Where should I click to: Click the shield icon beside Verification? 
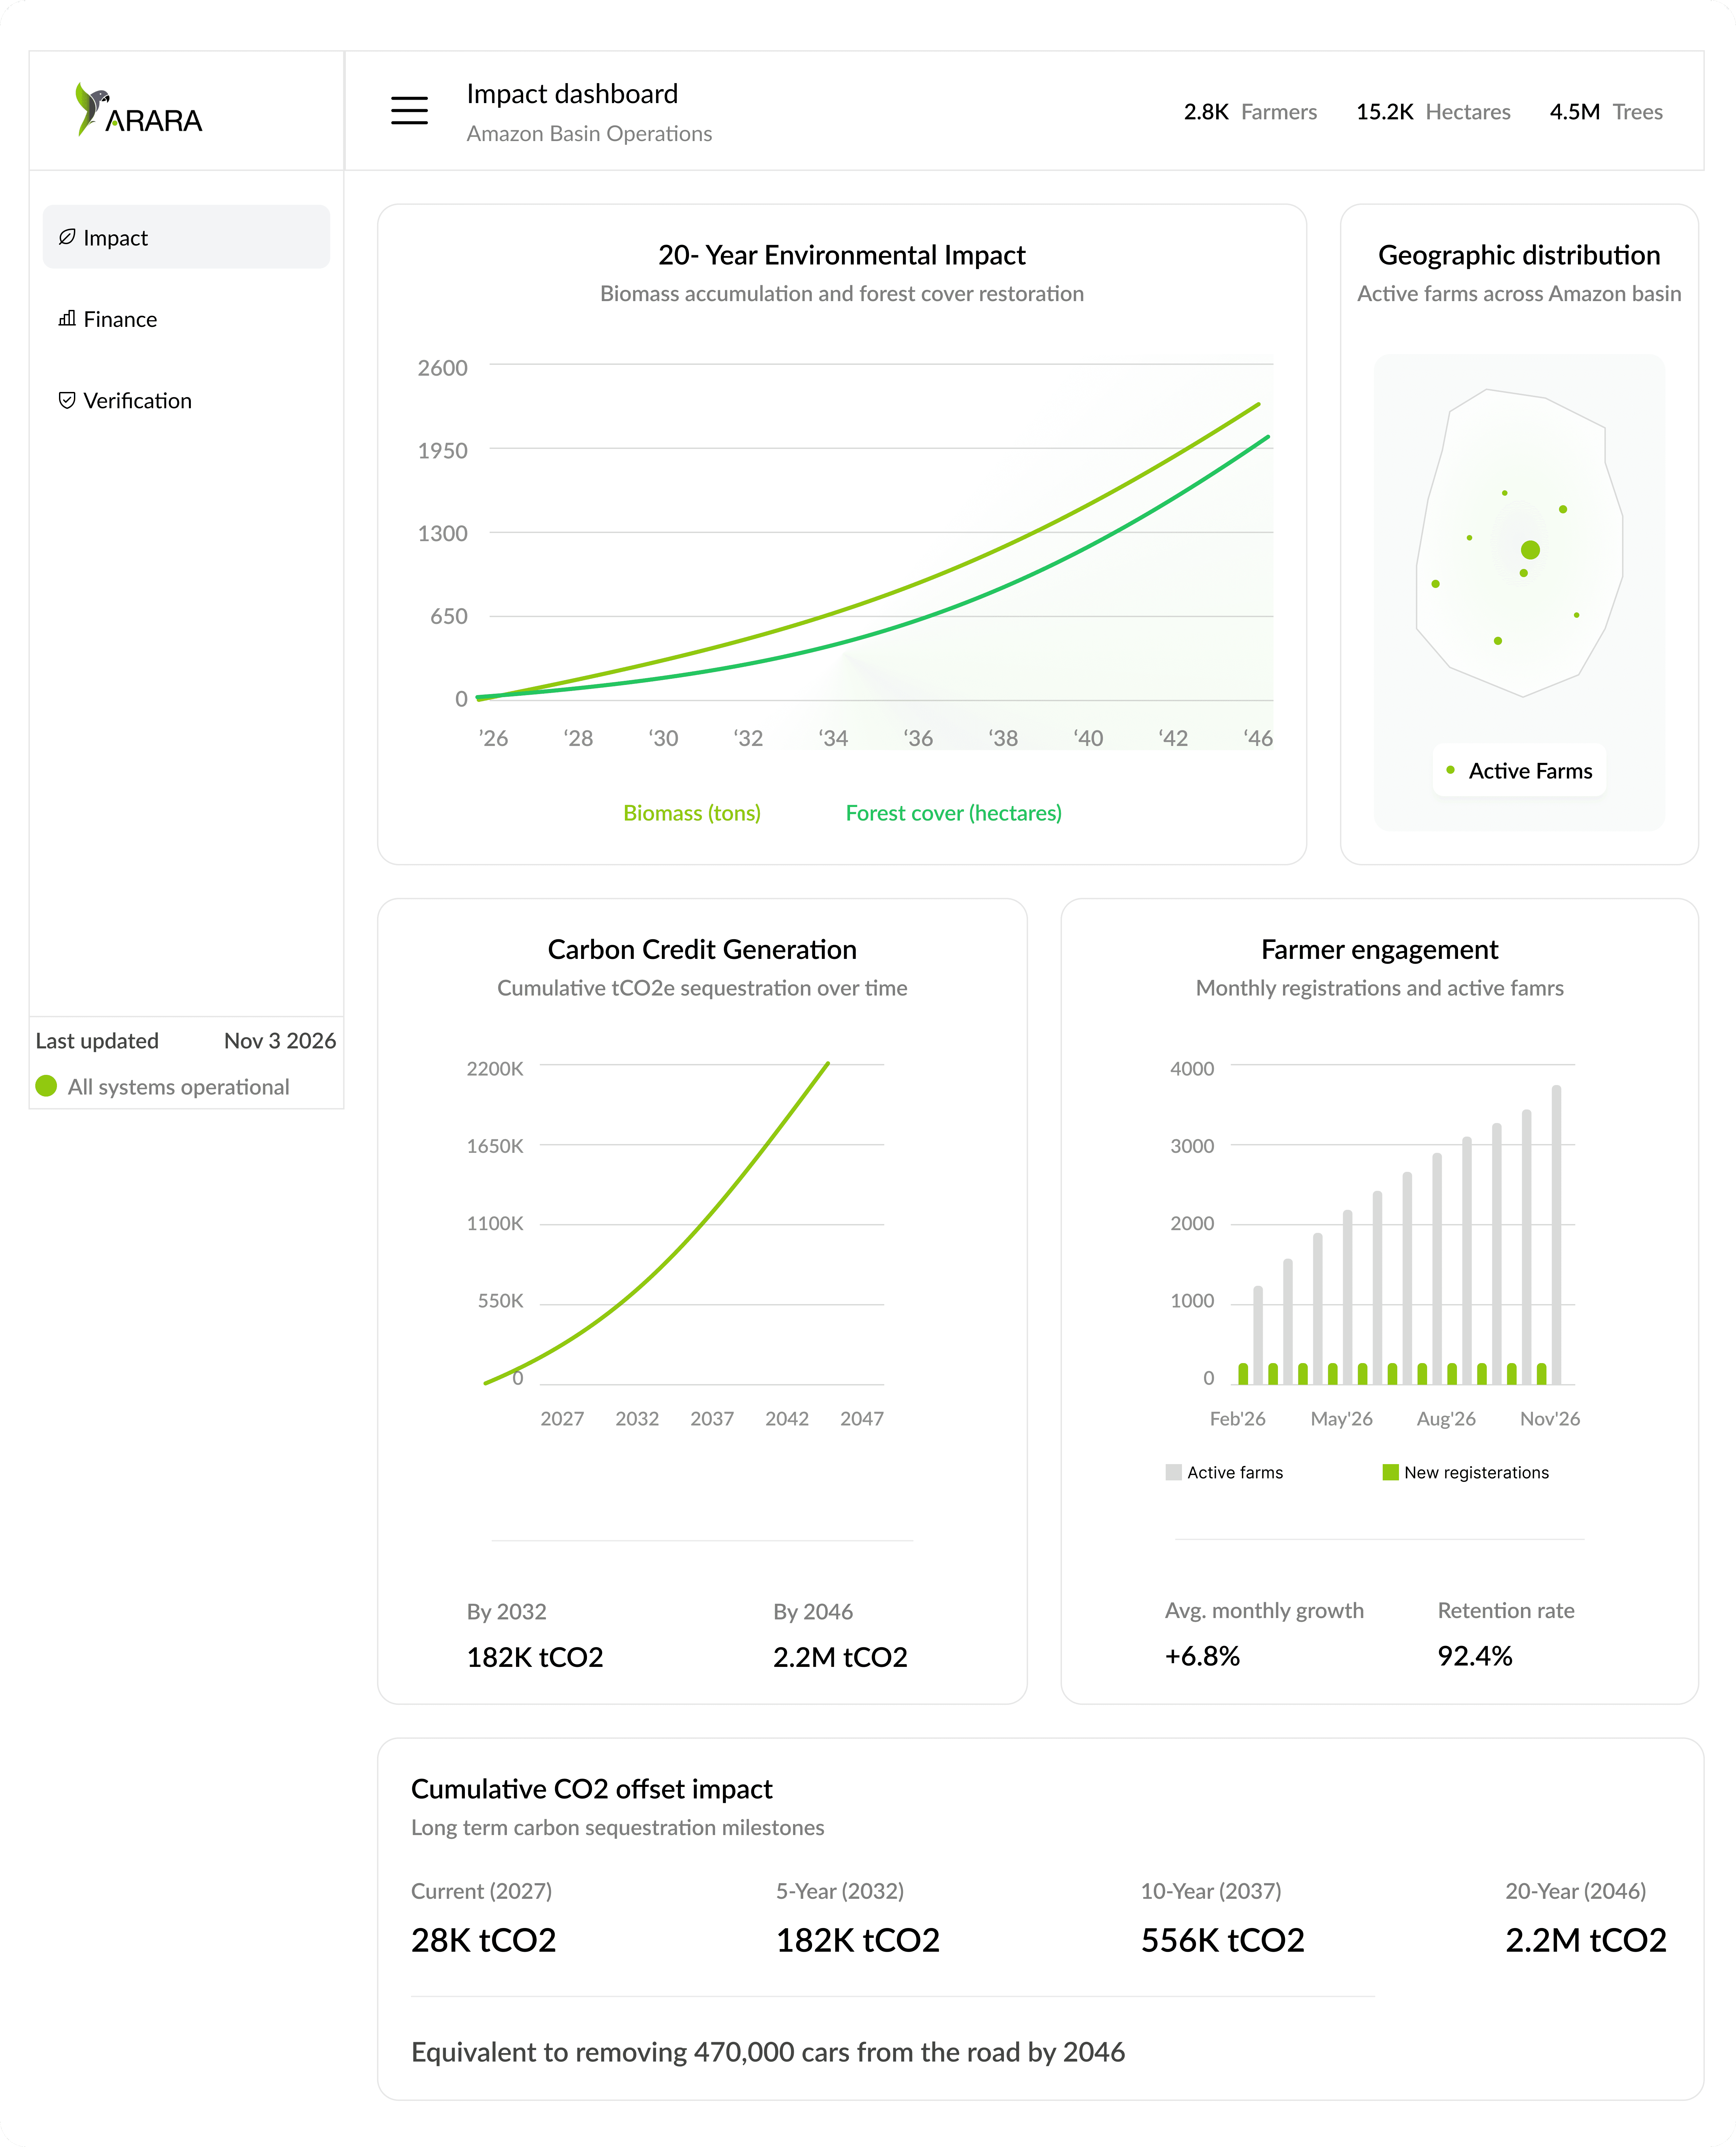point(67,400)
